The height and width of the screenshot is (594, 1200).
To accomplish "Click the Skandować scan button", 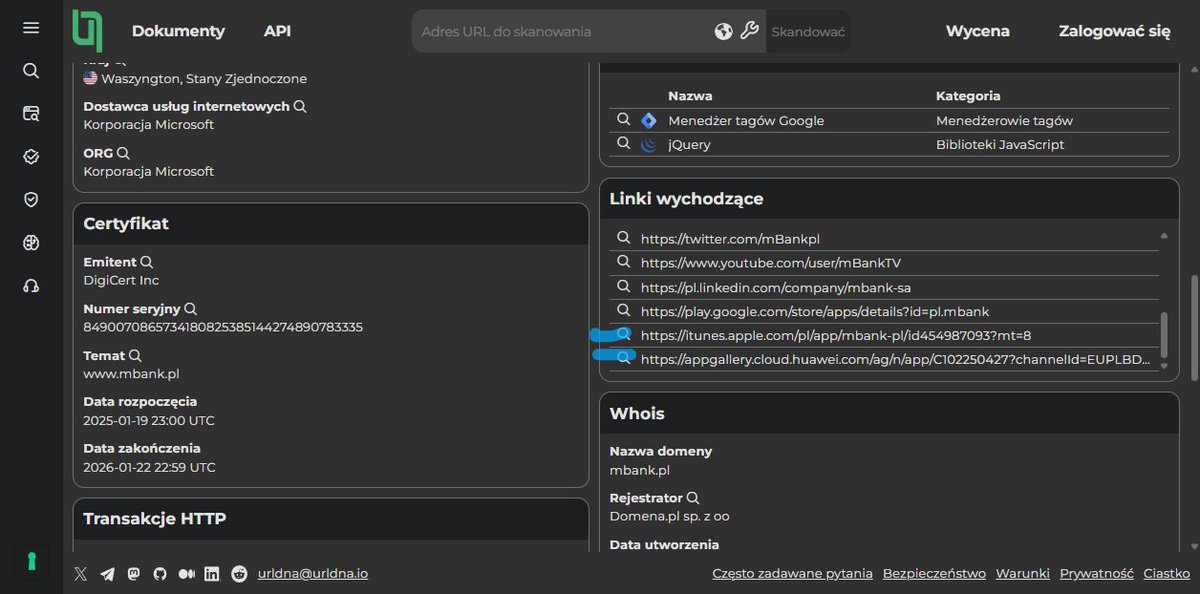I will tap(808, 31).
